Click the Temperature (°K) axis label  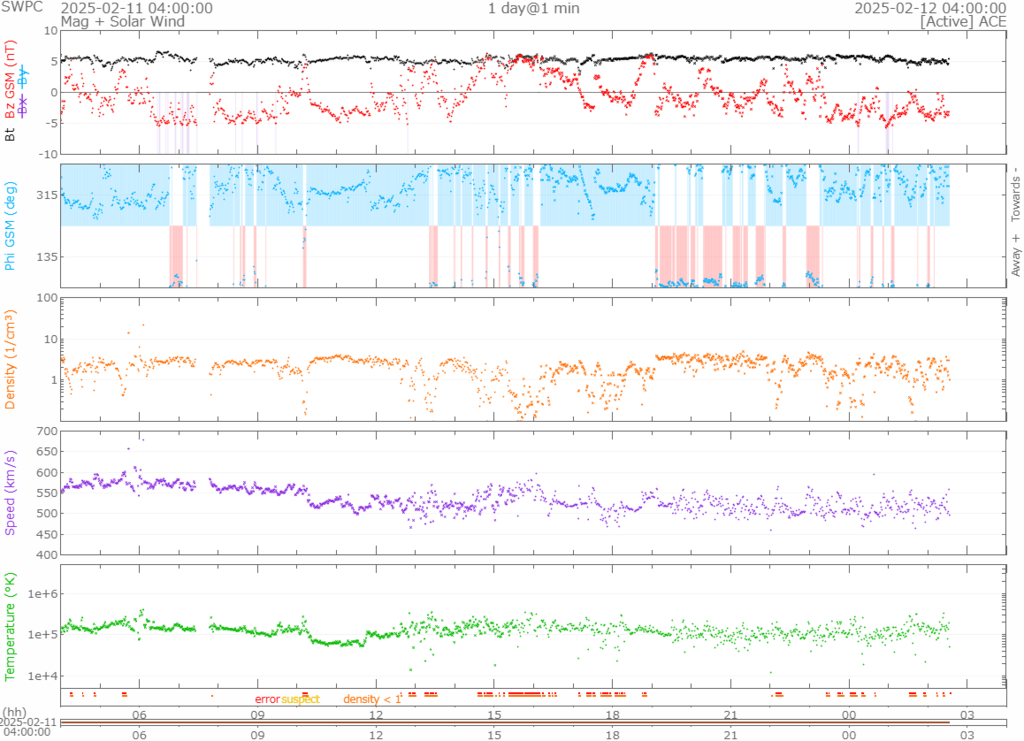12,625
